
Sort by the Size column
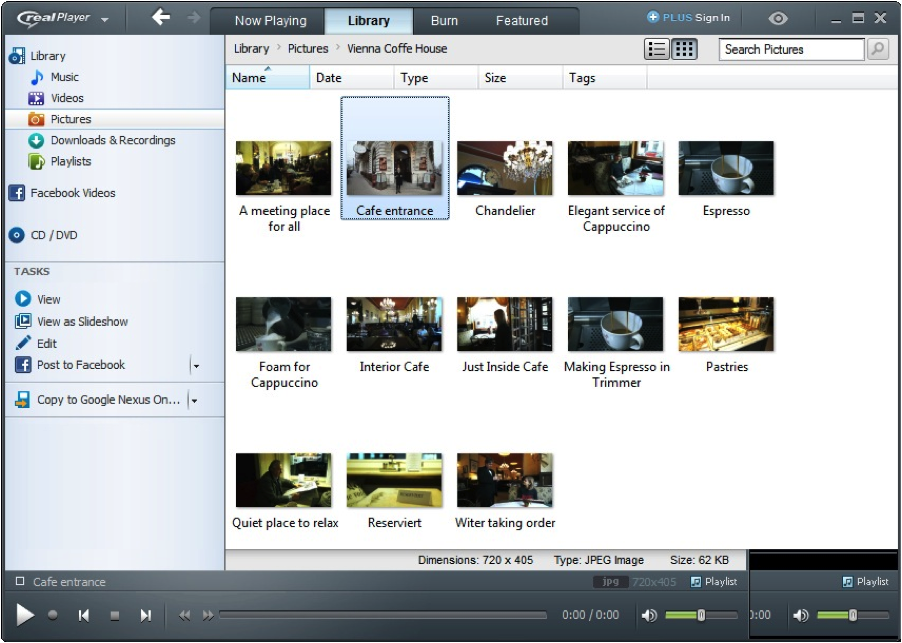coord(520,78)
